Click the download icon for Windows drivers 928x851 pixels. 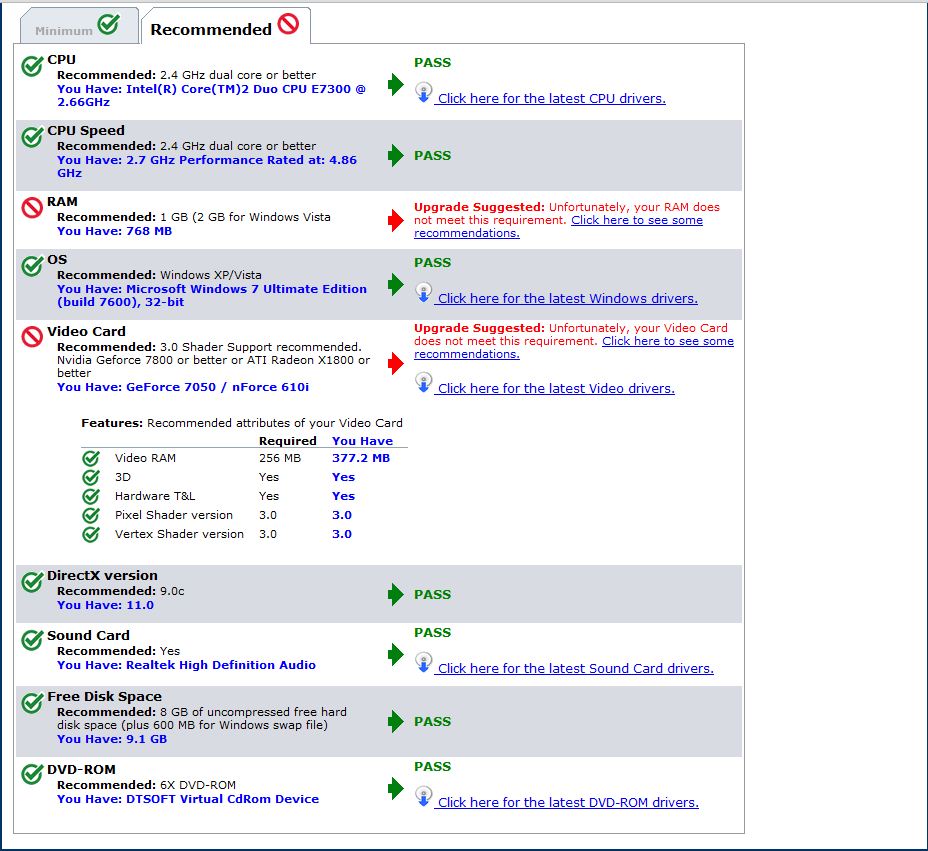(424, 293)
